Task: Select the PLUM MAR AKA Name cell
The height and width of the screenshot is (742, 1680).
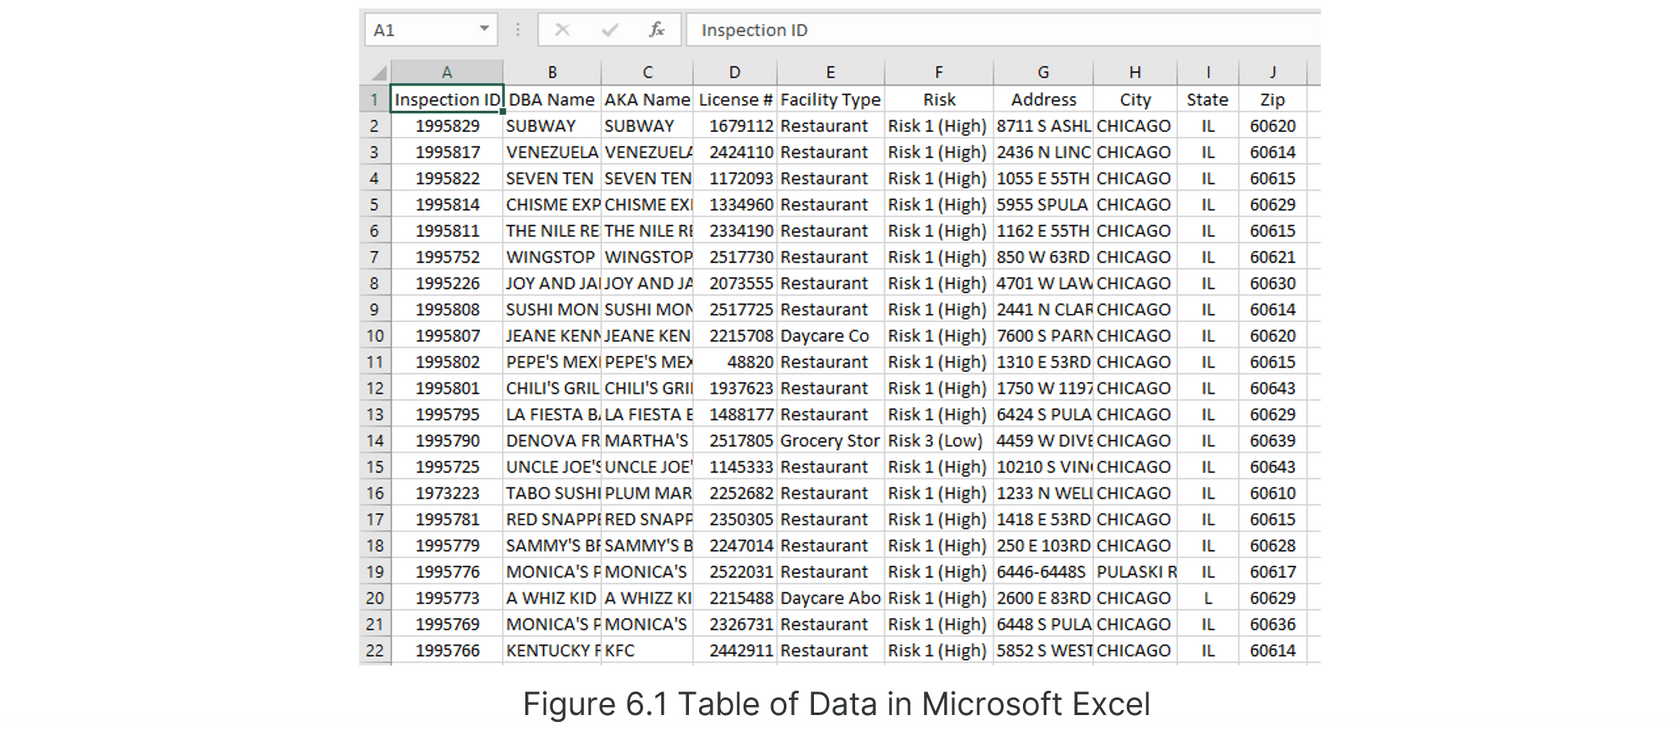Action: click(x=647, y=493)
